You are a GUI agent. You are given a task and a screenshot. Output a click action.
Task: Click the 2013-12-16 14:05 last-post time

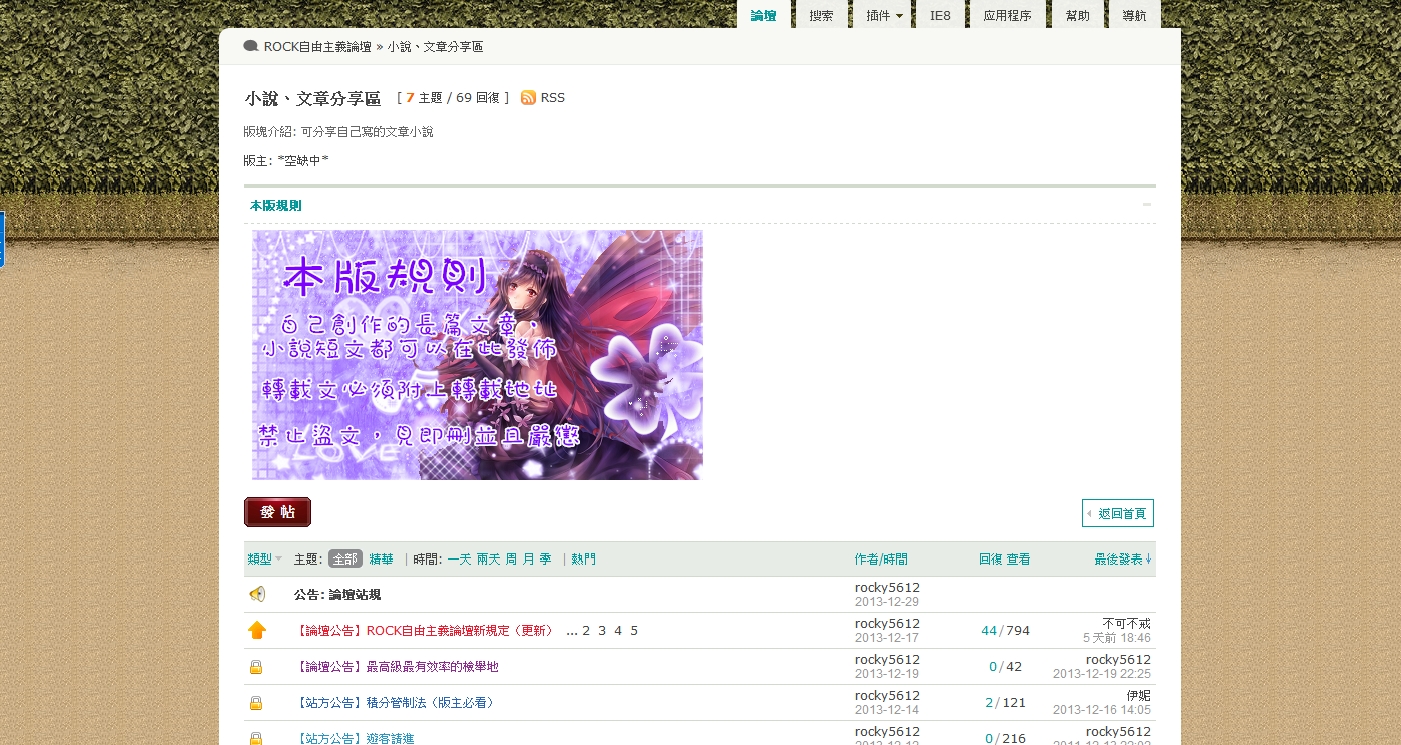pyautogui.click(x=1102, y=710)
